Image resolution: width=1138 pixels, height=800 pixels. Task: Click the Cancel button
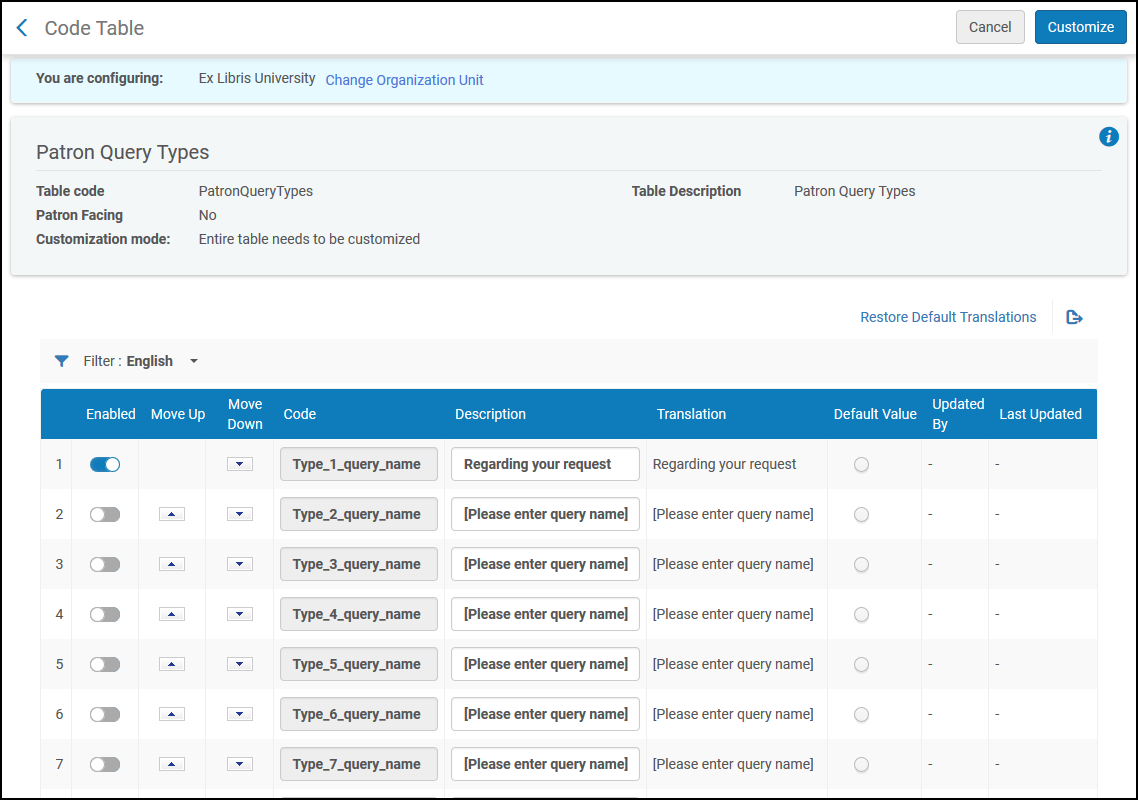pos(990,27)
